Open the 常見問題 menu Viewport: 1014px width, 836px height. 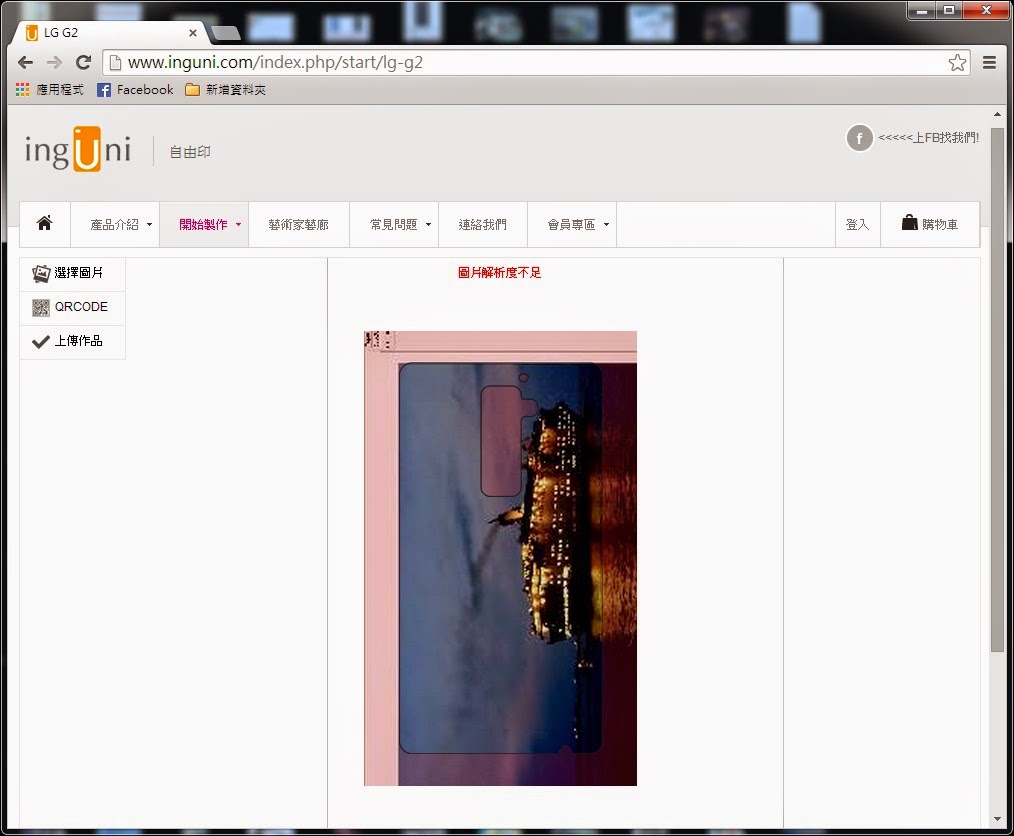393,224
